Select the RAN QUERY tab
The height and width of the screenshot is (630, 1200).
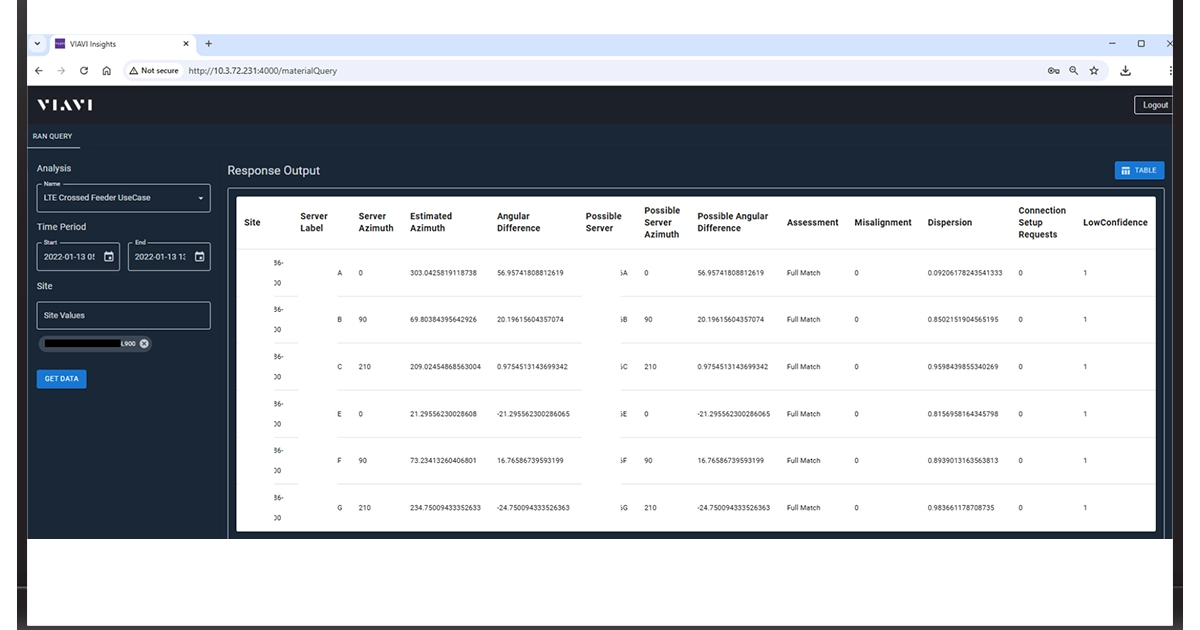coord(52,136)
